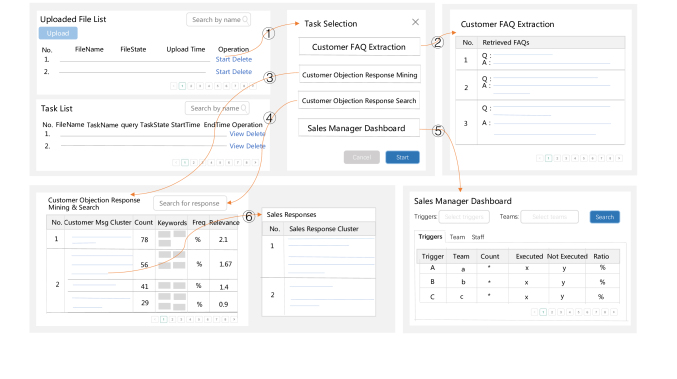Image resolution: width=677 pixels, height=379 pixels.
Task: Click the Search for response input field
Action: [189, 203]
